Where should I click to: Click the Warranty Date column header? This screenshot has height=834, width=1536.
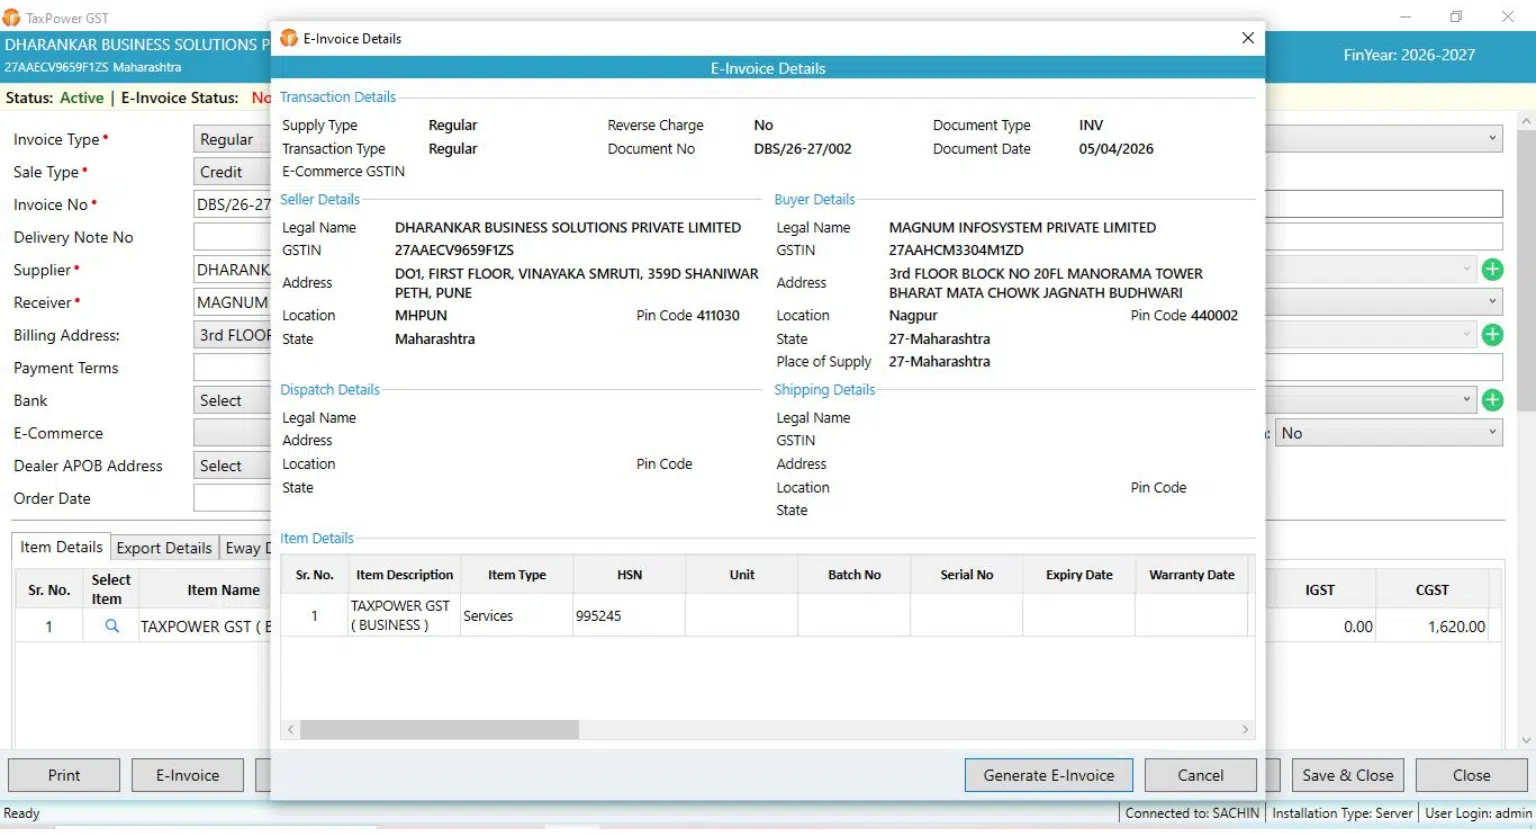click(x=1191, y=575)
